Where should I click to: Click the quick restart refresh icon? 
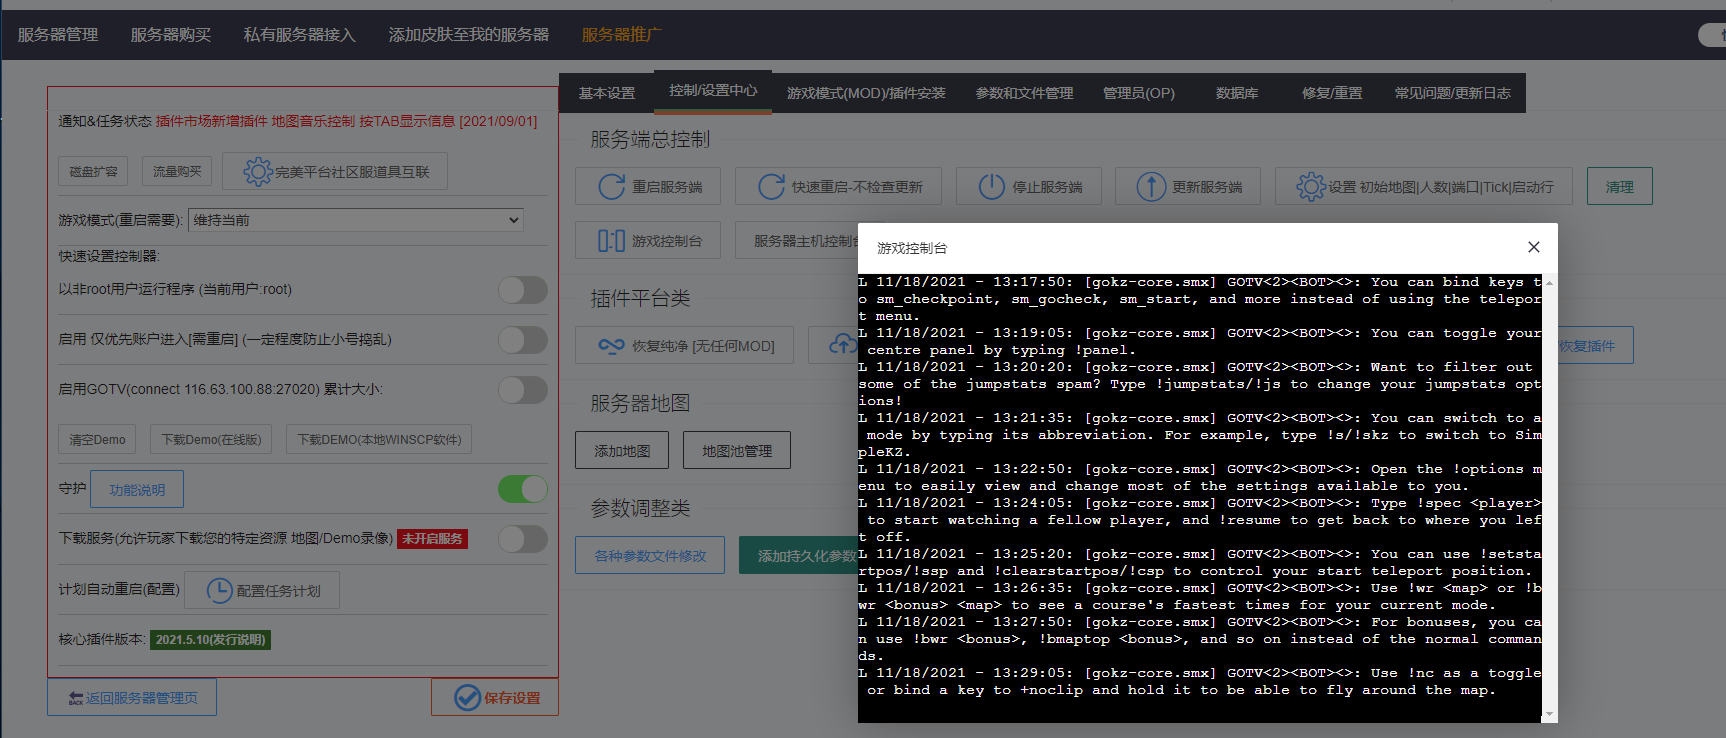coord(771,187)
